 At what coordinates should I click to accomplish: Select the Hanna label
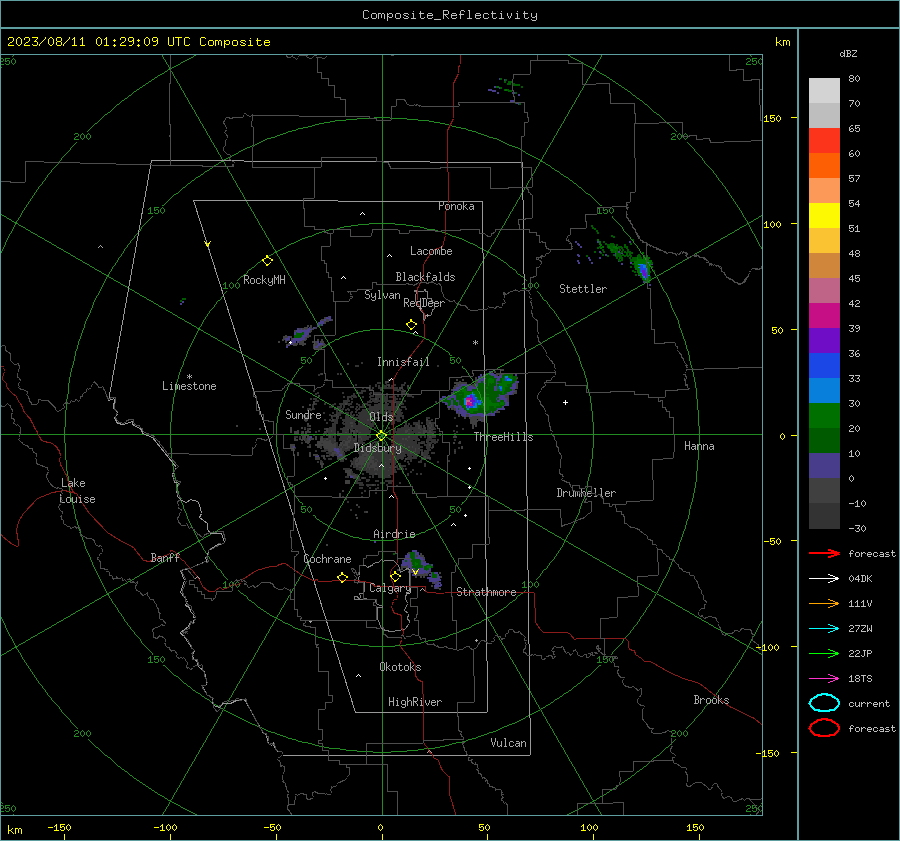tap(699, 446)
